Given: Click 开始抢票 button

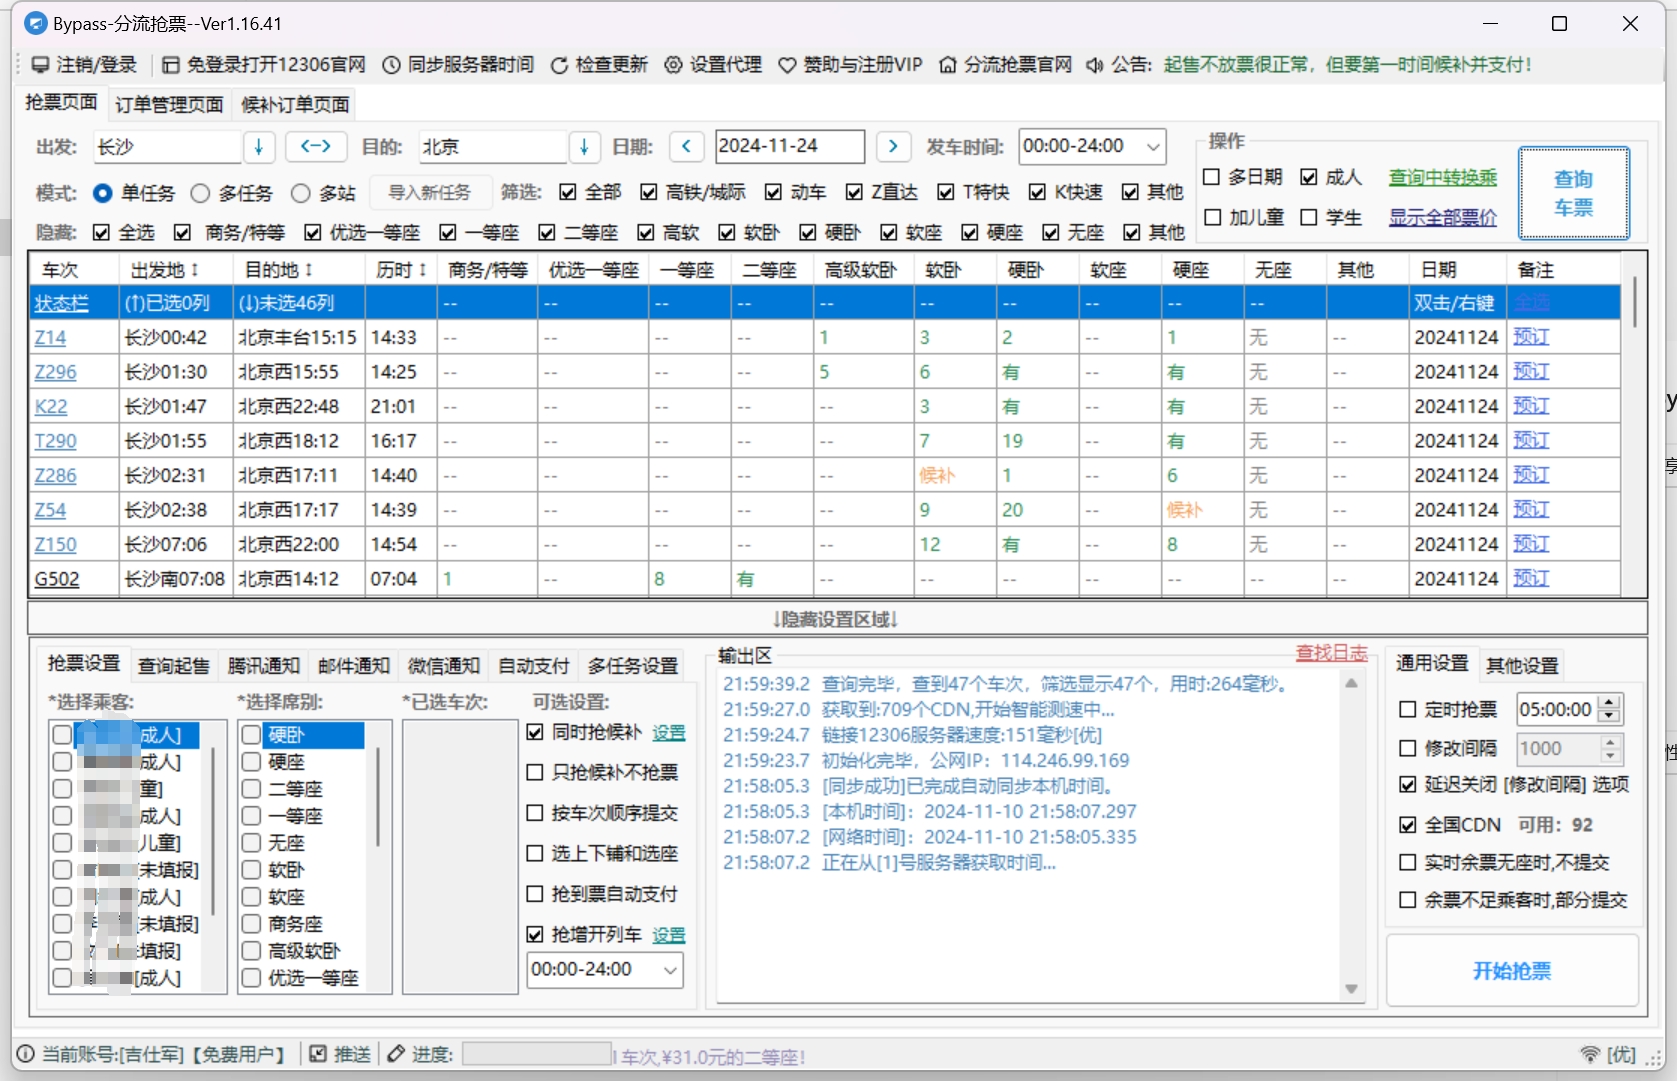Looking at the screenshot, I should pyautogui.click(x=1512, y=970).
